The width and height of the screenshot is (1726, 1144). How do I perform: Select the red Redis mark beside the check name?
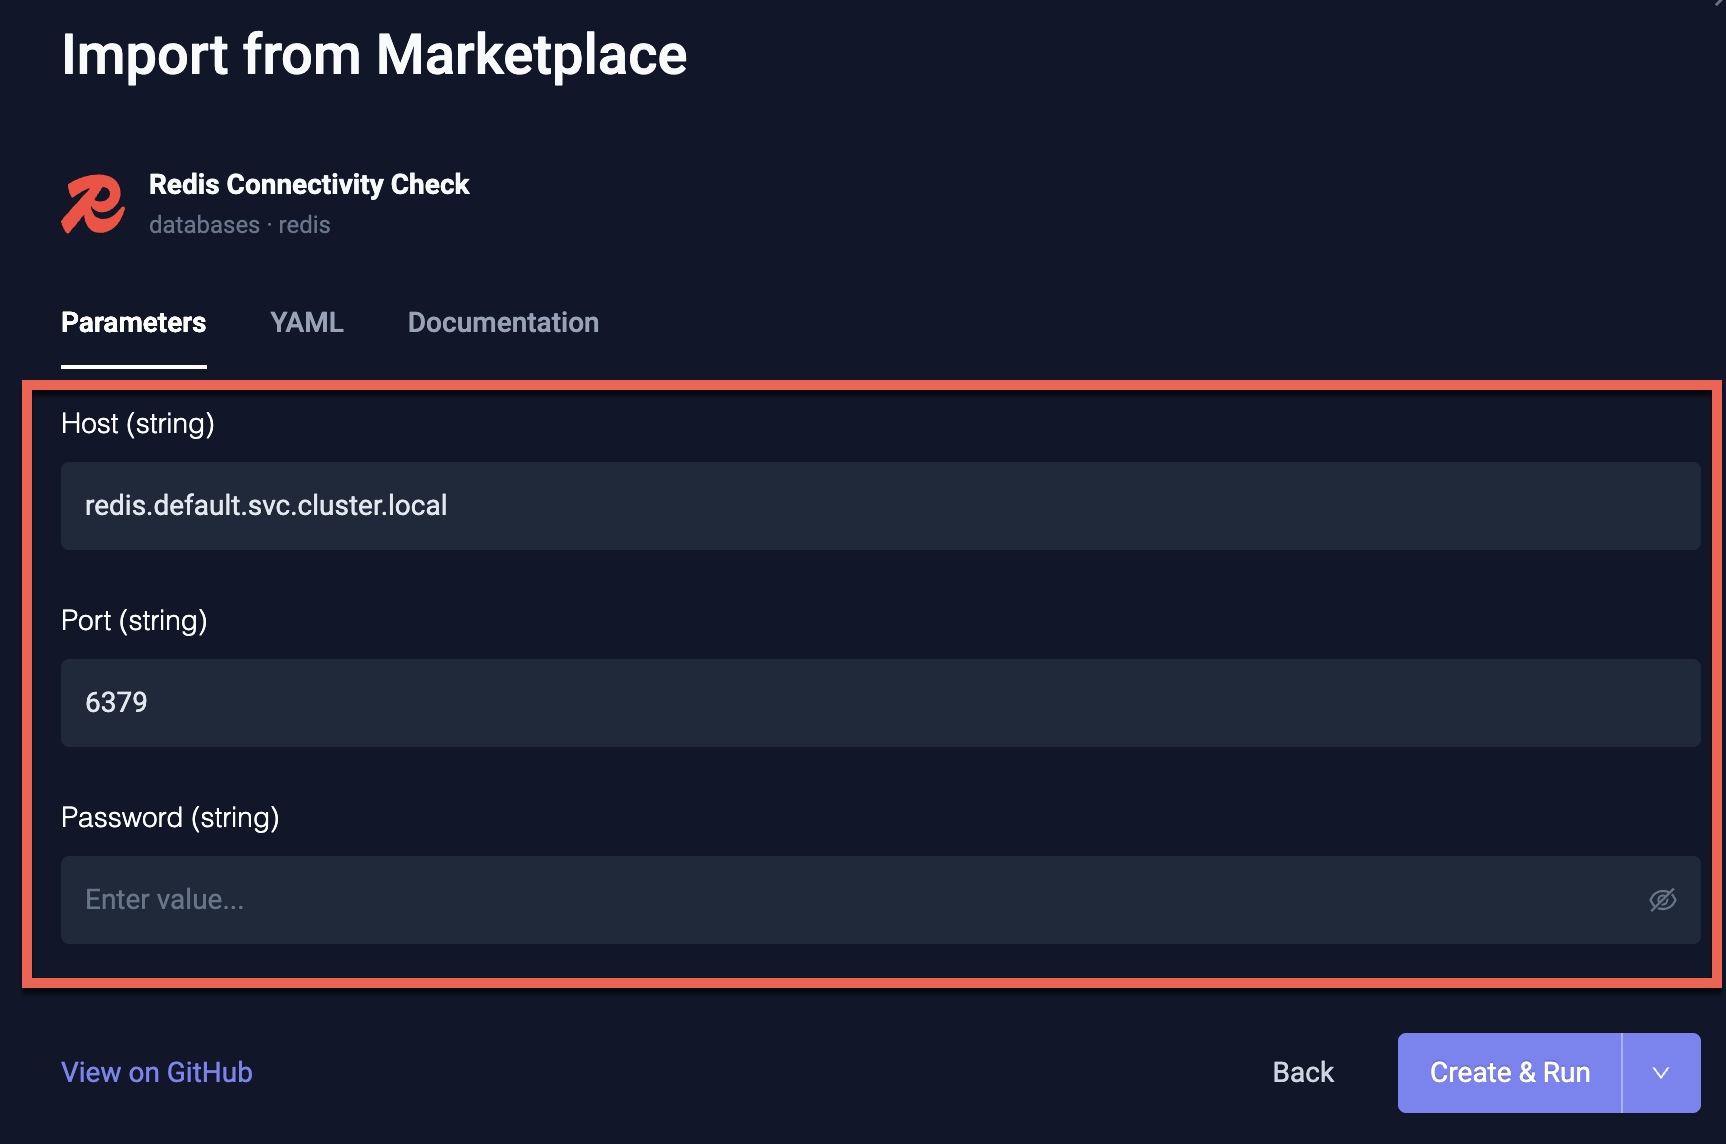(94, 203)
